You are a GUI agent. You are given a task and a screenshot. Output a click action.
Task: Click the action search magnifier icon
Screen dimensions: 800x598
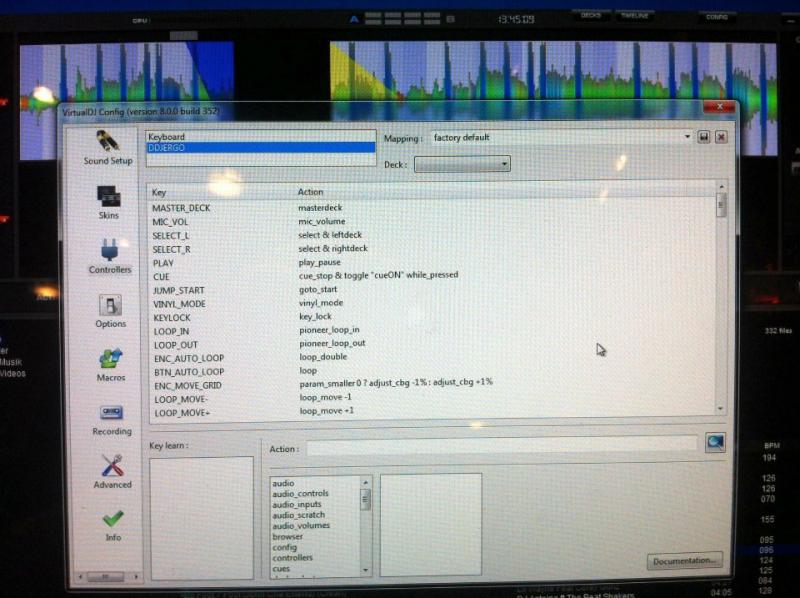(715, 442)
